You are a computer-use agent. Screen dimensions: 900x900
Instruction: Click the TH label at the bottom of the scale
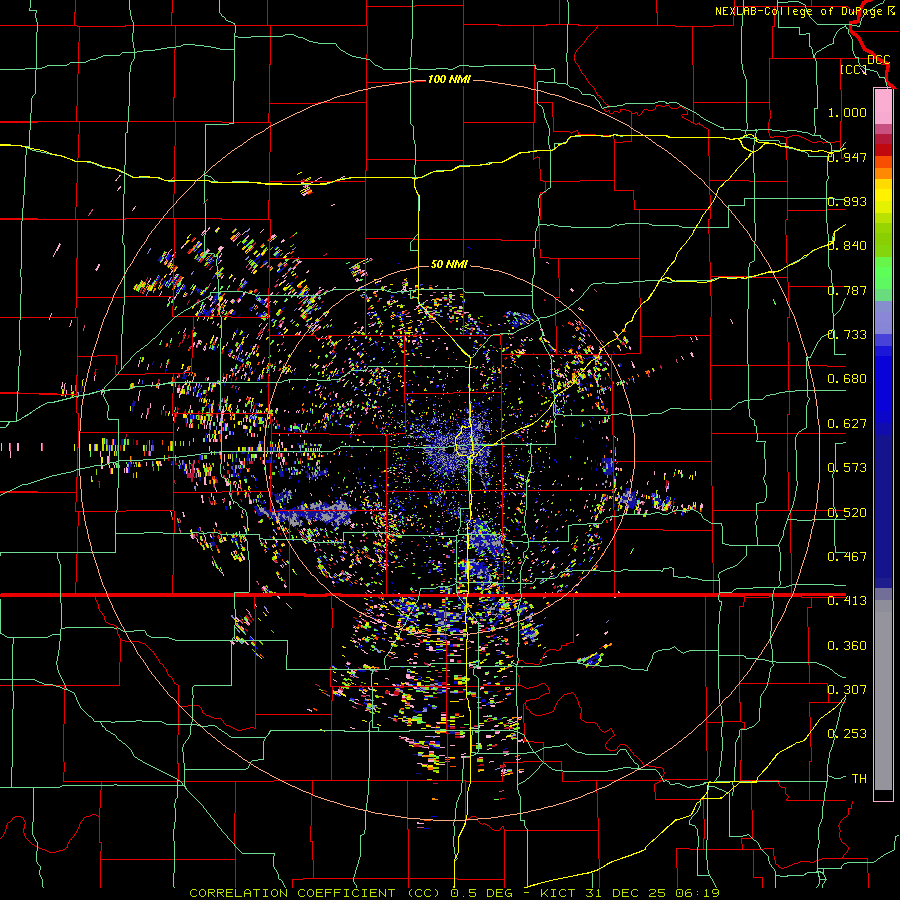point(859,779)
